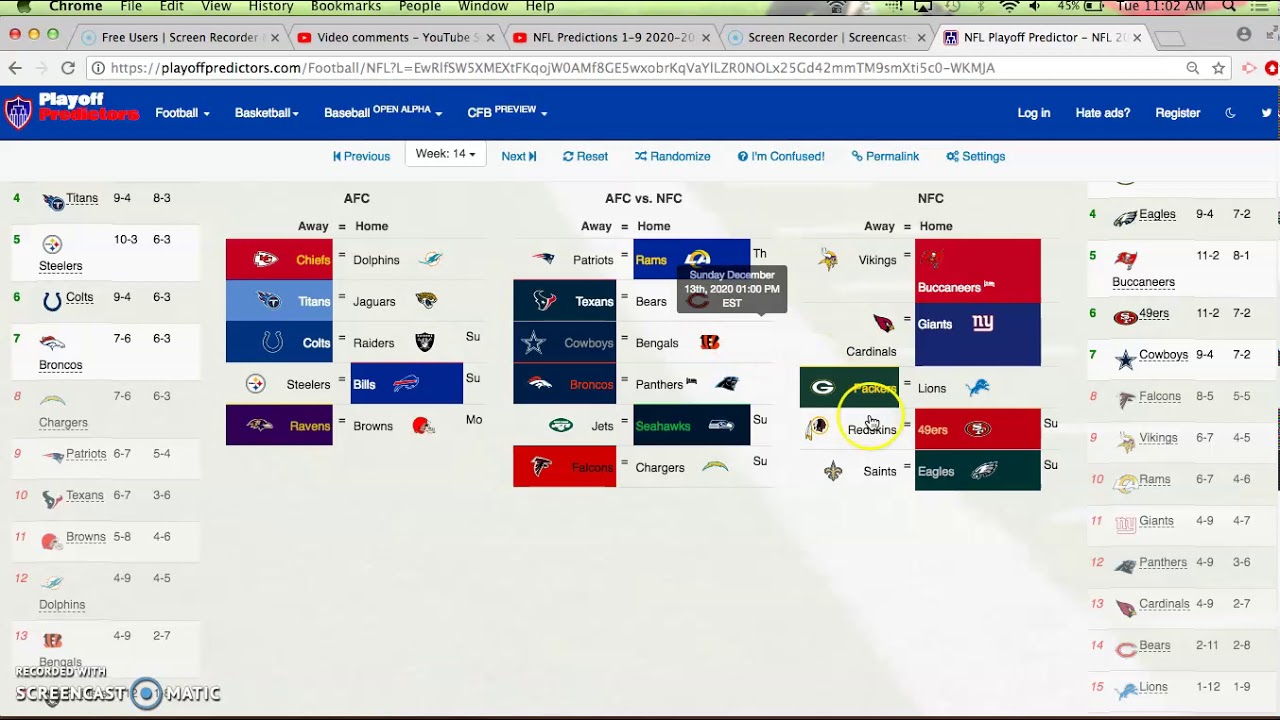
Task: Click the Browns helmet logo in matchups
Action: click(424, 426)
